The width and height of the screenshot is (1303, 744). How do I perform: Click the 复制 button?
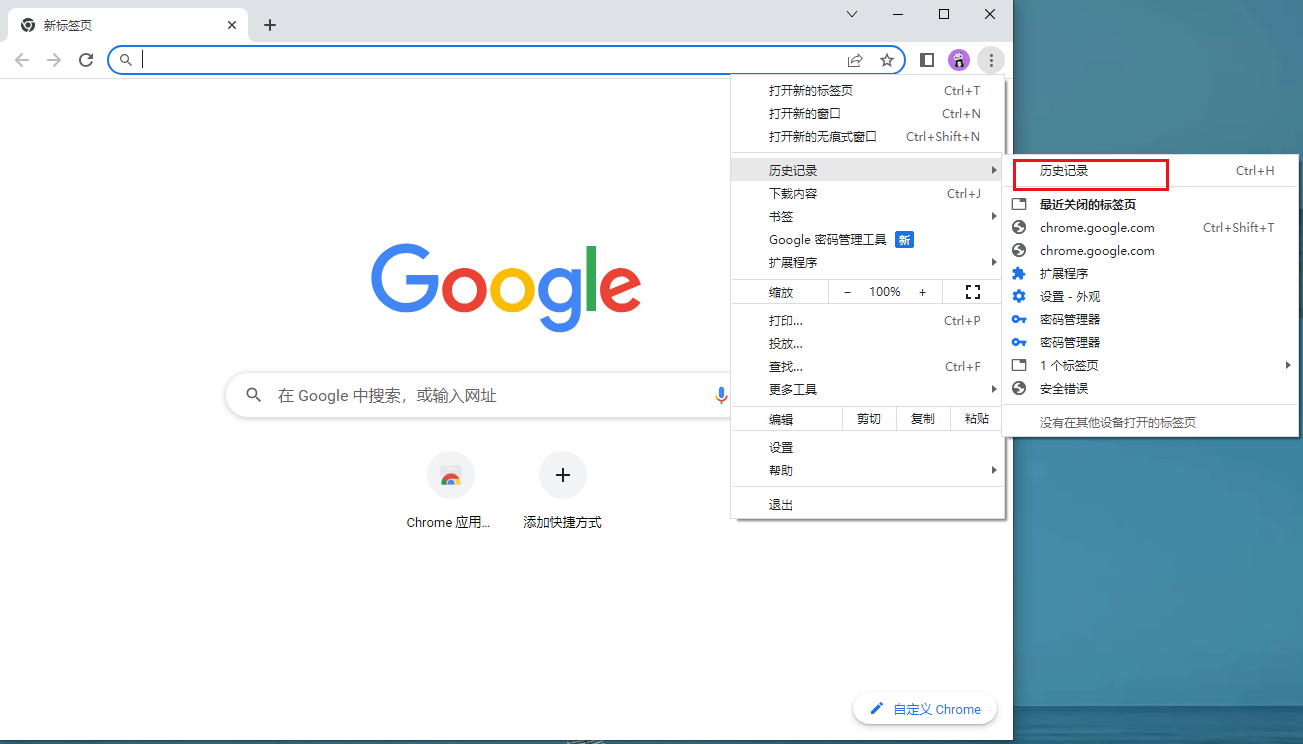pyautogui.click(x=923, y=419)
